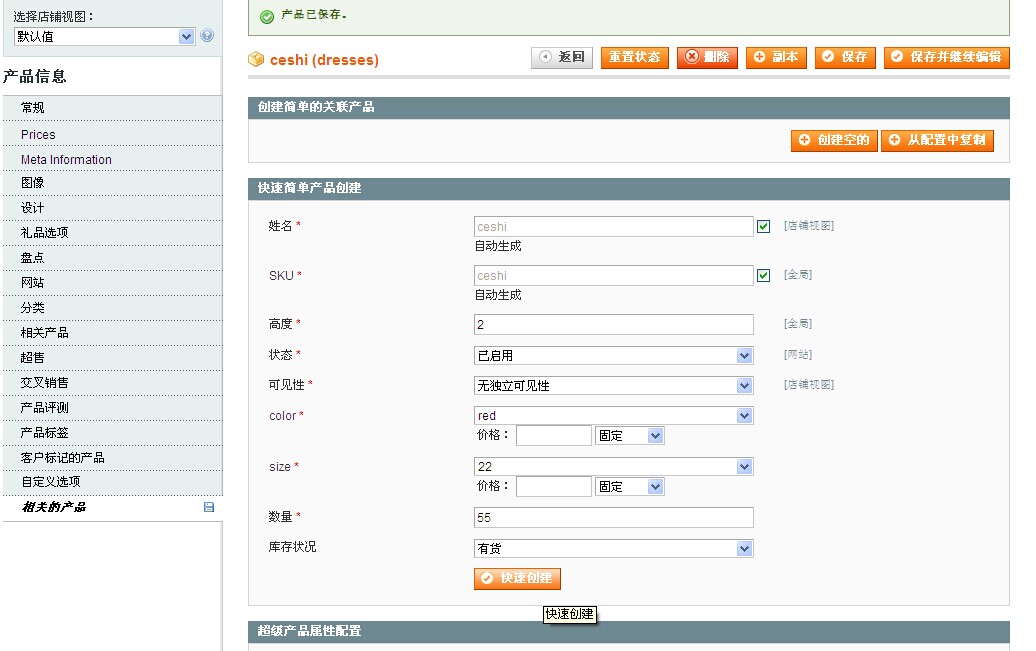Click the red 删除 delete button
The height and width of the screenshot is (651, 1036).
point(707,57)
